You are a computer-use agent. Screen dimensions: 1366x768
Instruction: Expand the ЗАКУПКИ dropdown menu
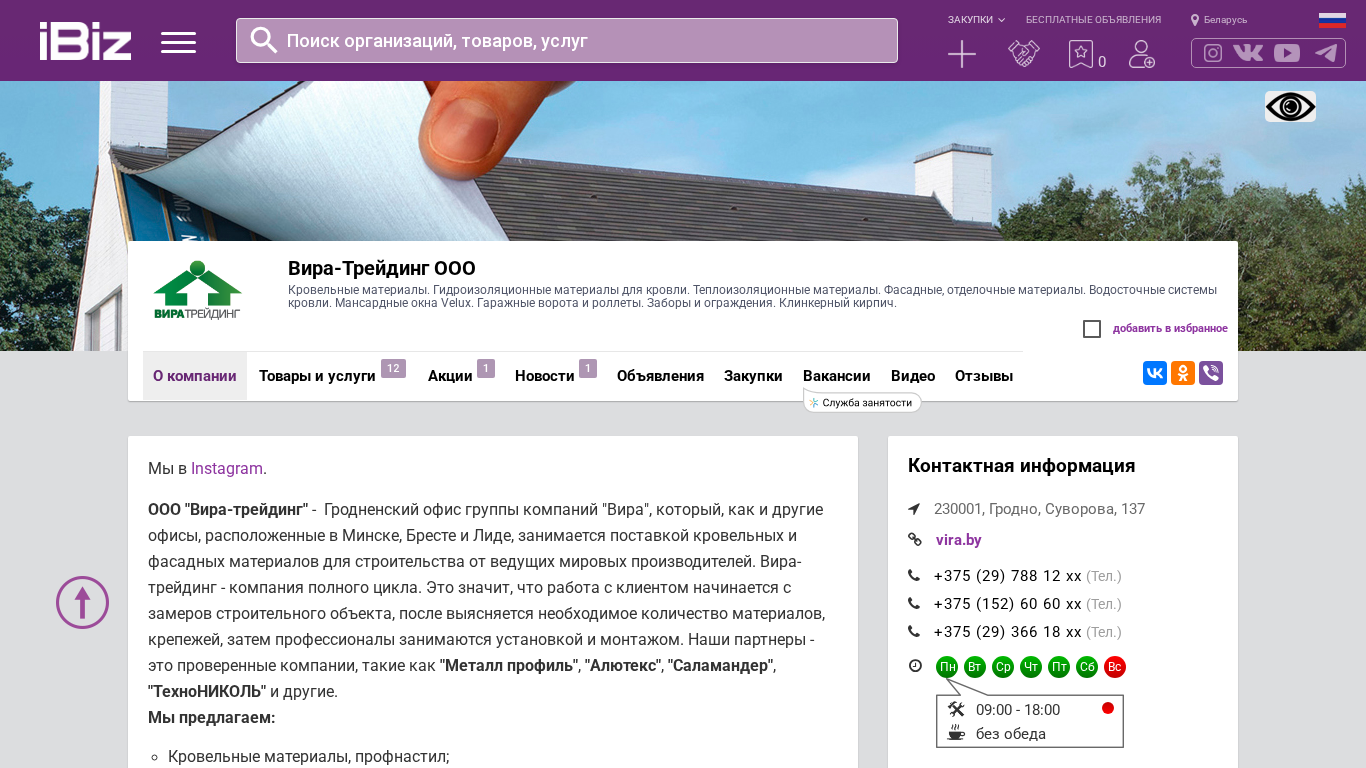(976, 20)
